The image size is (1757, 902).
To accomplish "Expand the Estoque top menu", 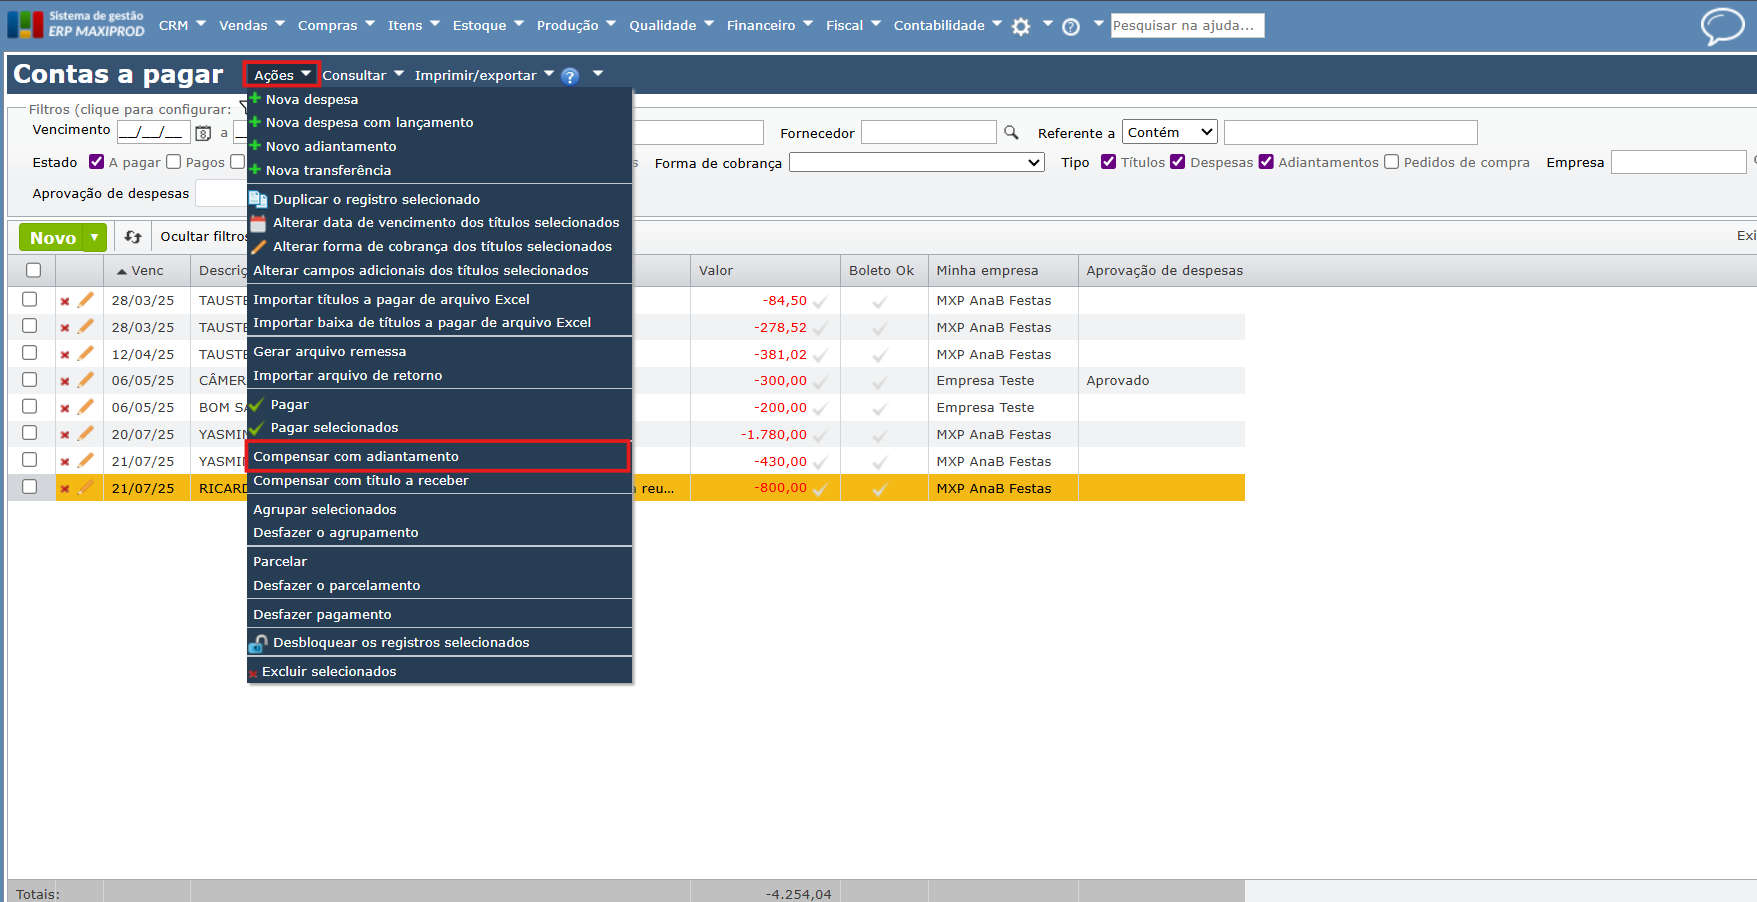I will (x=488, y=25).
